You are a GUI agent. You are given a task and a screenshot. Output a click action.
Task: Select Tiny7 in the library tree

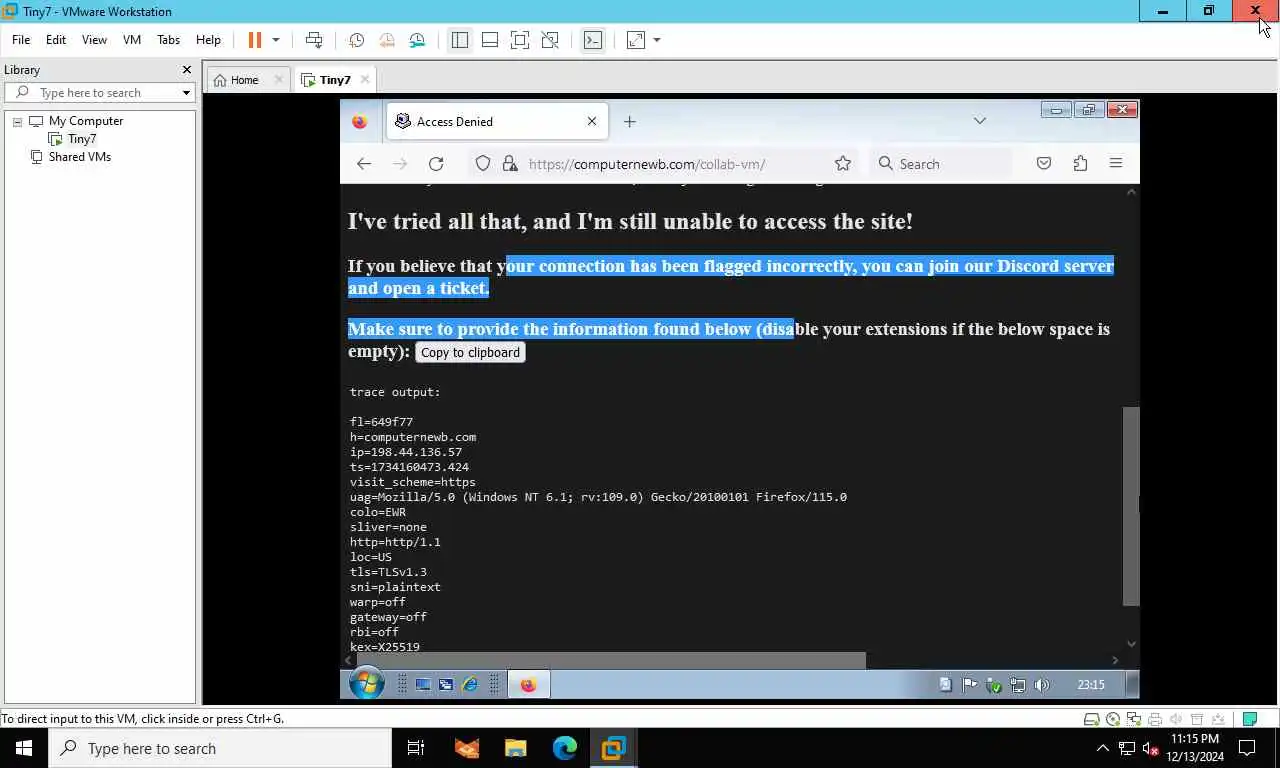(x=82, y=139)
